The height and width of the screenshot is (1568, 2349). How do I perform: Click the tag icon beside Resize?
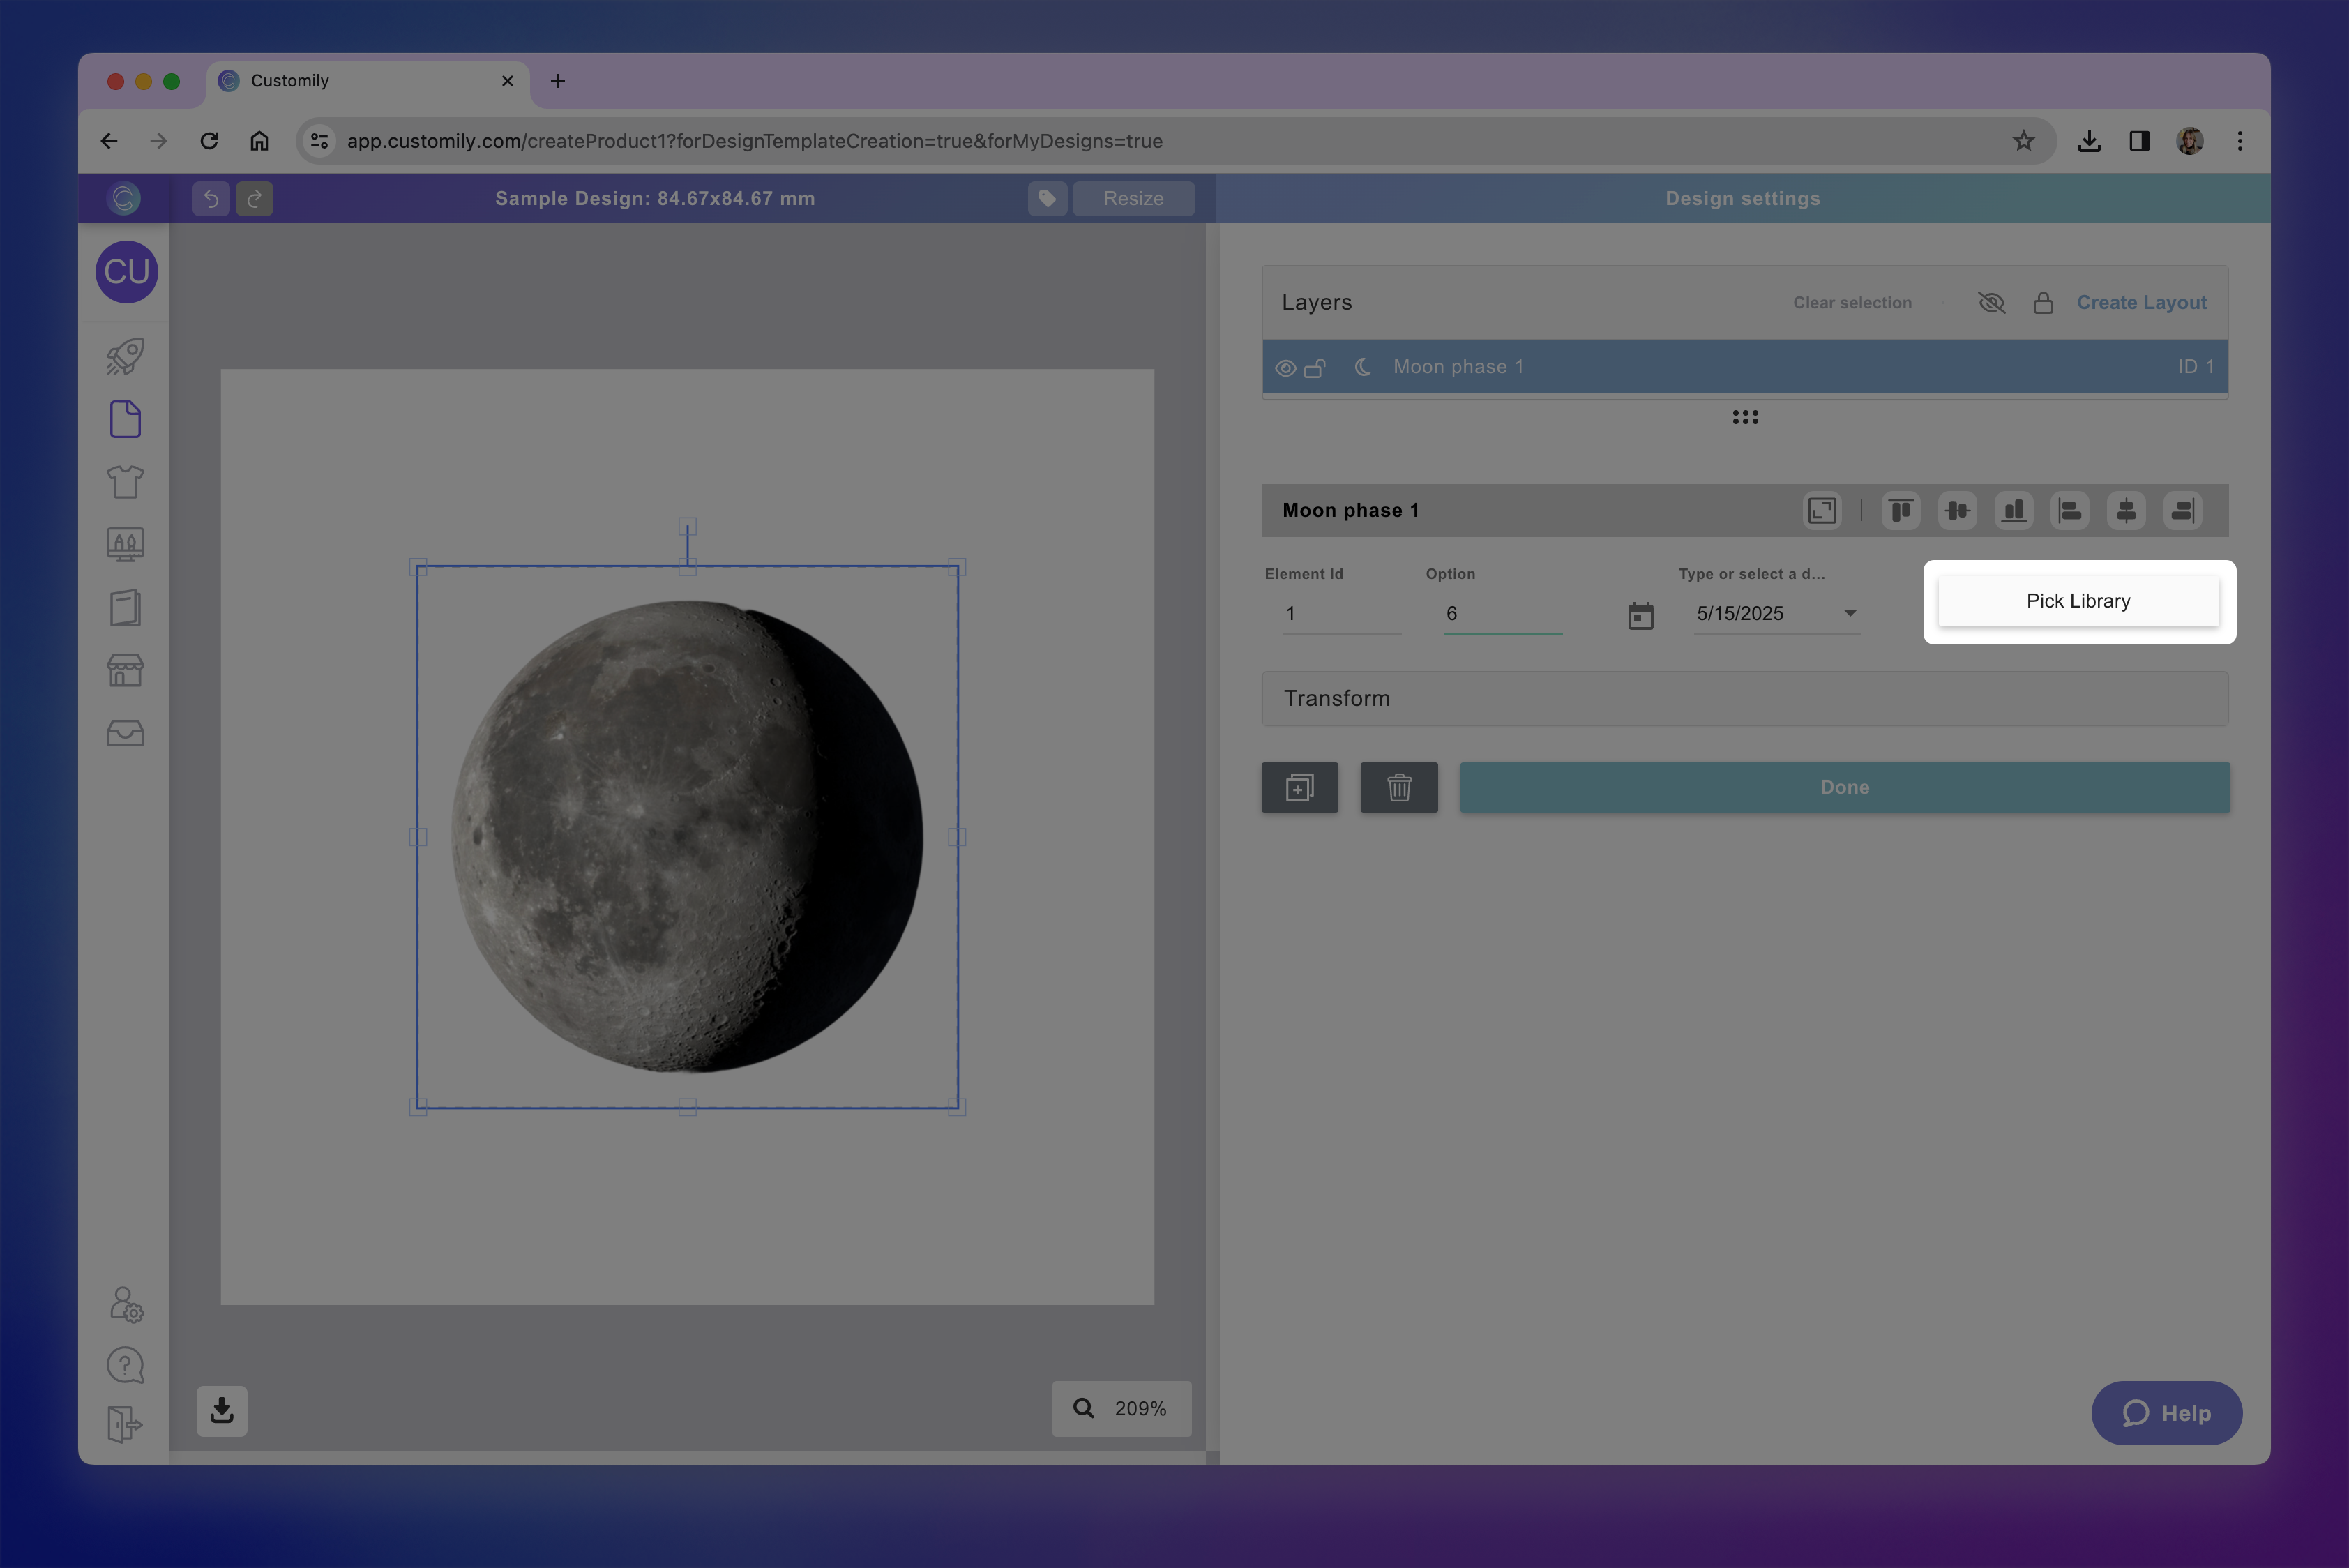click(1047, 198)
